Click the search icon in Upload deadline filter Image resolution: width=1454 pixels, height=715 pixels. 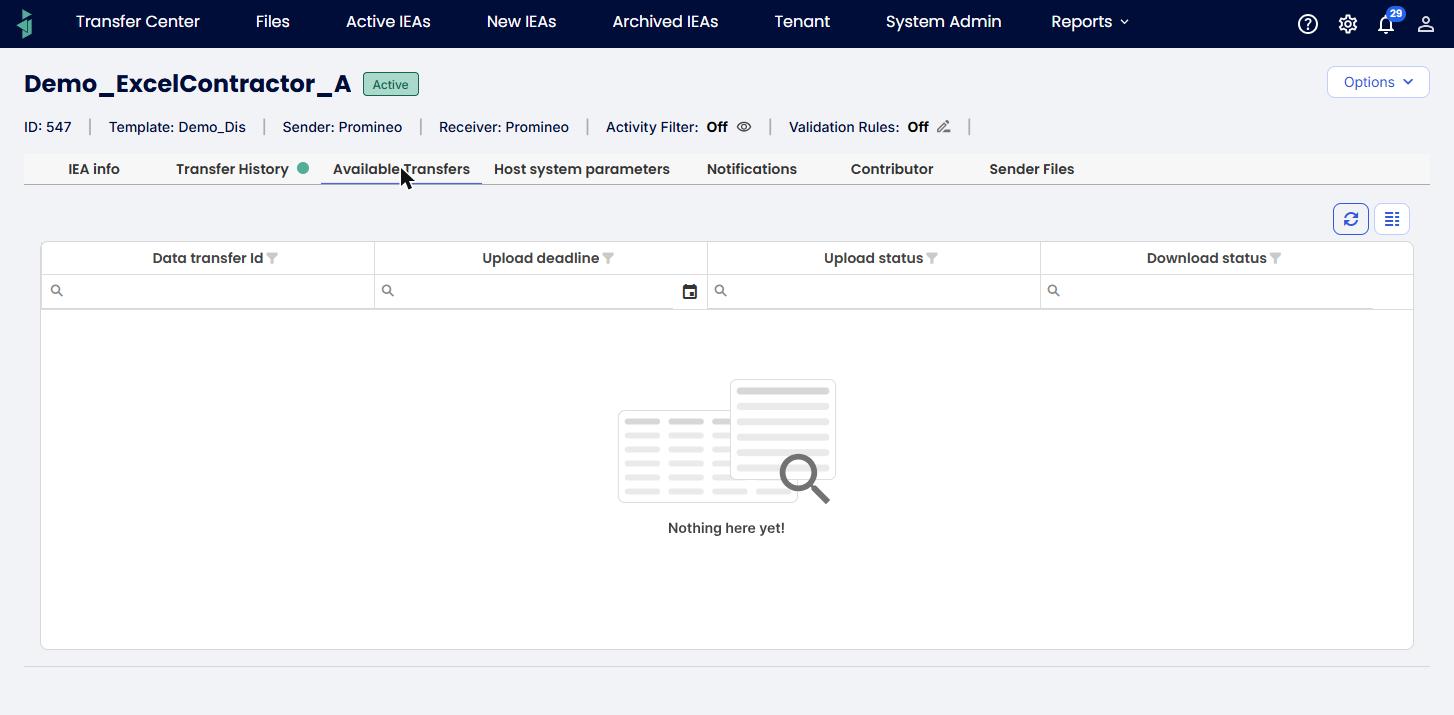tap(388, 290)
